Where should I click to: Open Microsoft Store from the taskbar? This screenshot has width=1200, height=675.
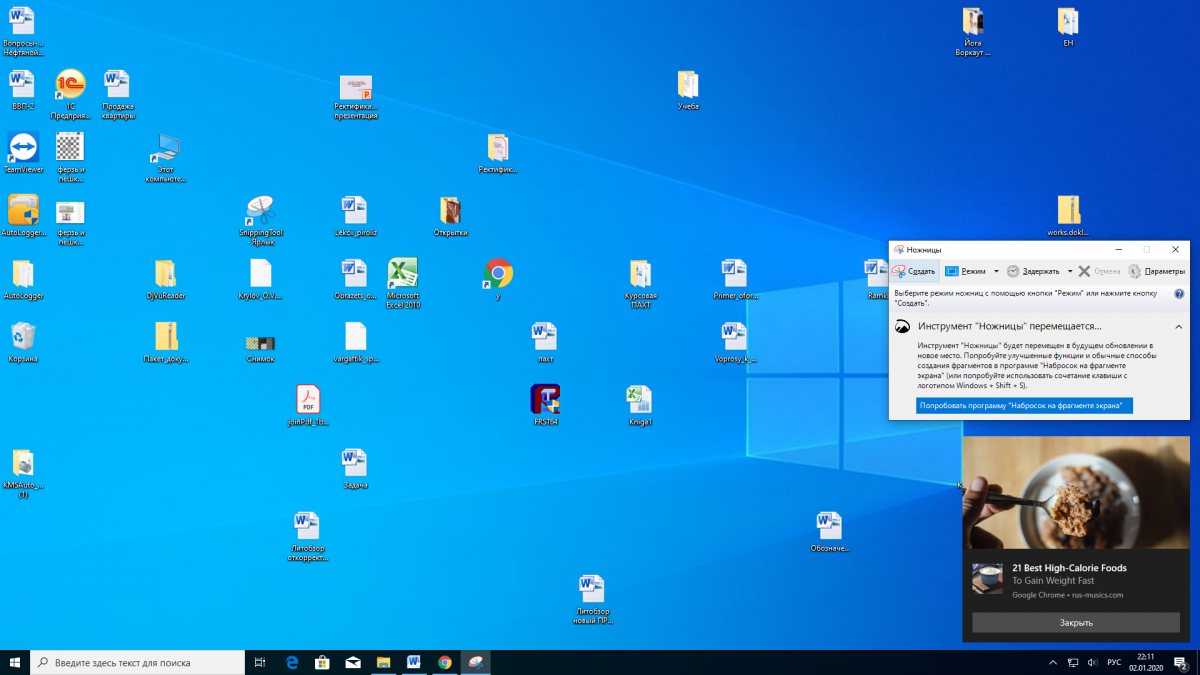point(322,662)
